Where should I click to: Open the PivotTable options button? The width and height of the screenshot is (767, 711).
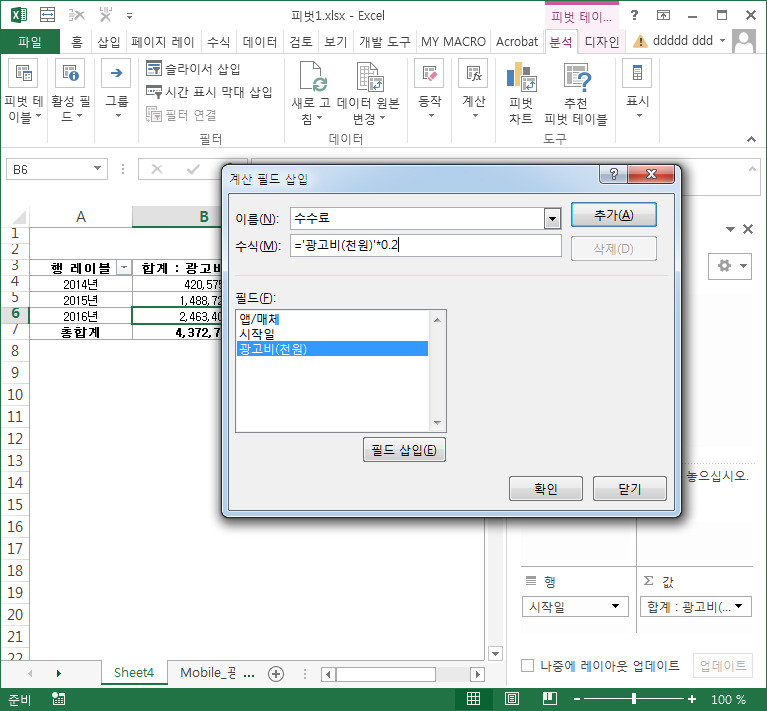pos(23,90)
